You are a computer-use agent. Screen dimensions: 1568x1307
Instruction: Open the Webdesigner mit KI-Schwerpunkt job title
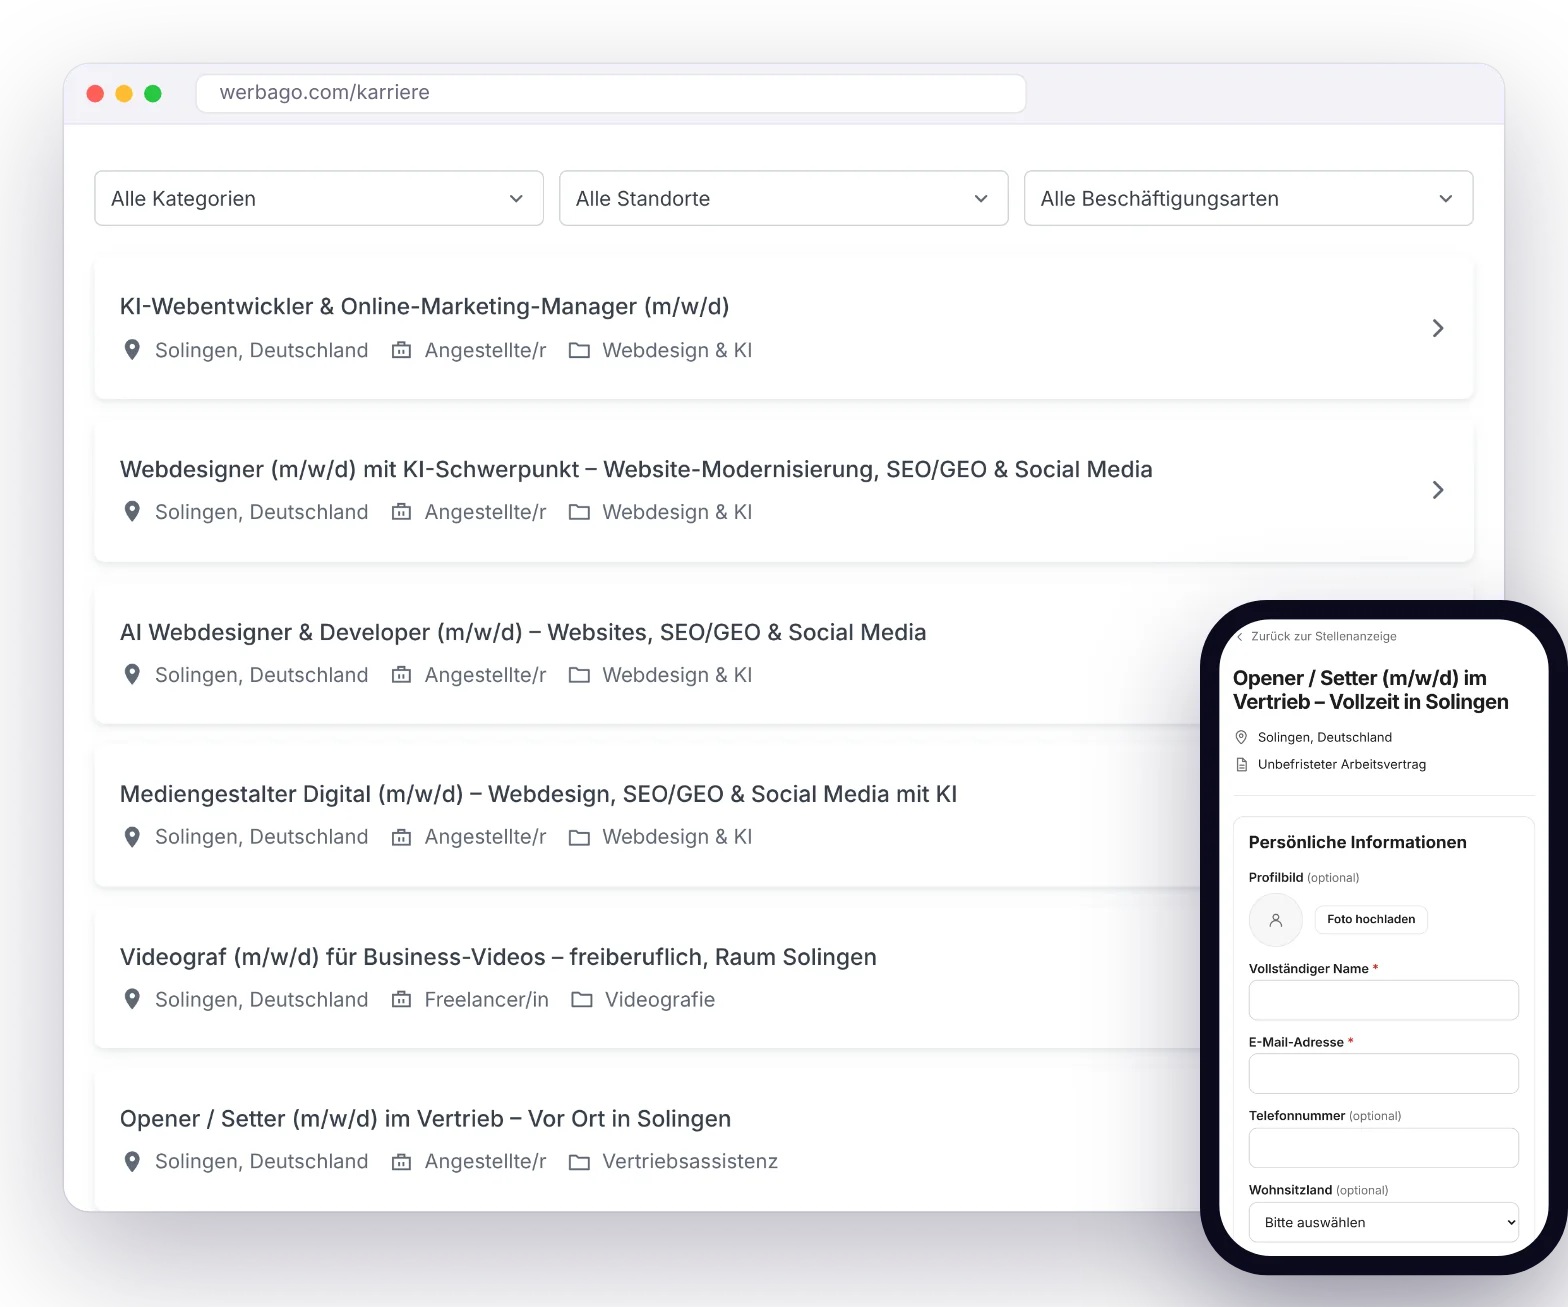[636, 469]
